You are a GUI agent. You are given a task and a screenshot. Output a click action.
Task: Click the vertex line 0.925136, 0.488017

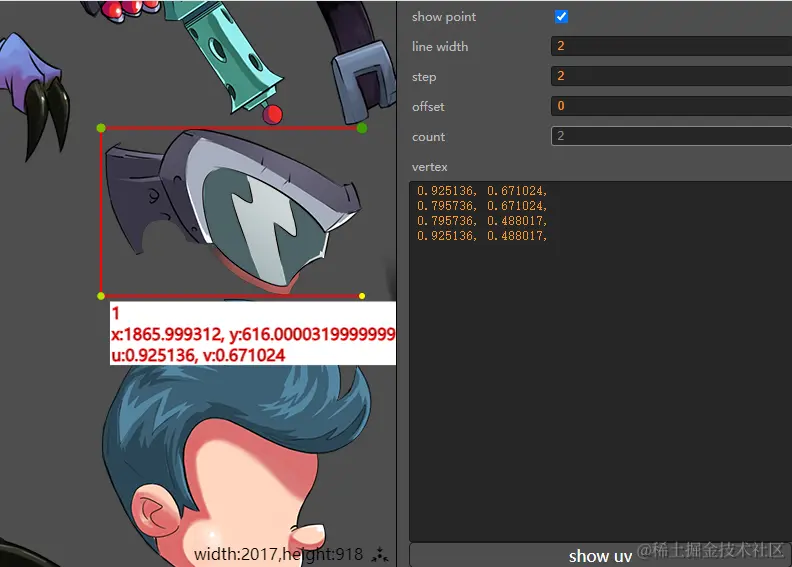coord(482,236)
